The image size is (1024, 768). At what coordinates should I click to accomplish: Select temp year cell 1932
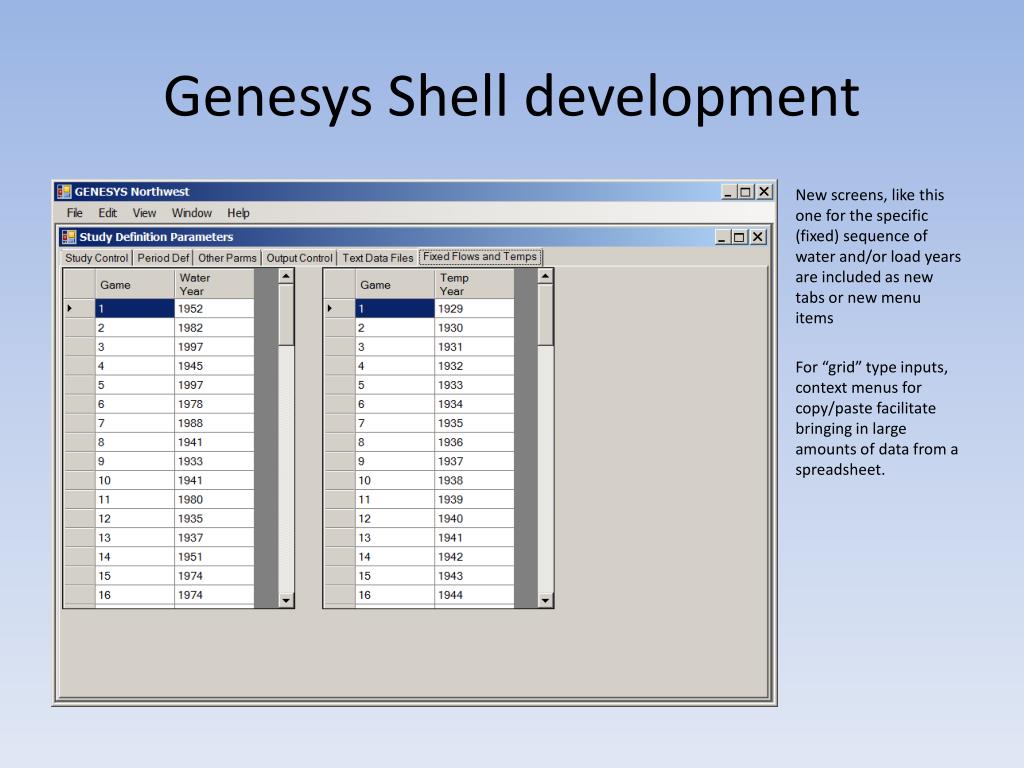pyautogui.click(x=474, y=366)
